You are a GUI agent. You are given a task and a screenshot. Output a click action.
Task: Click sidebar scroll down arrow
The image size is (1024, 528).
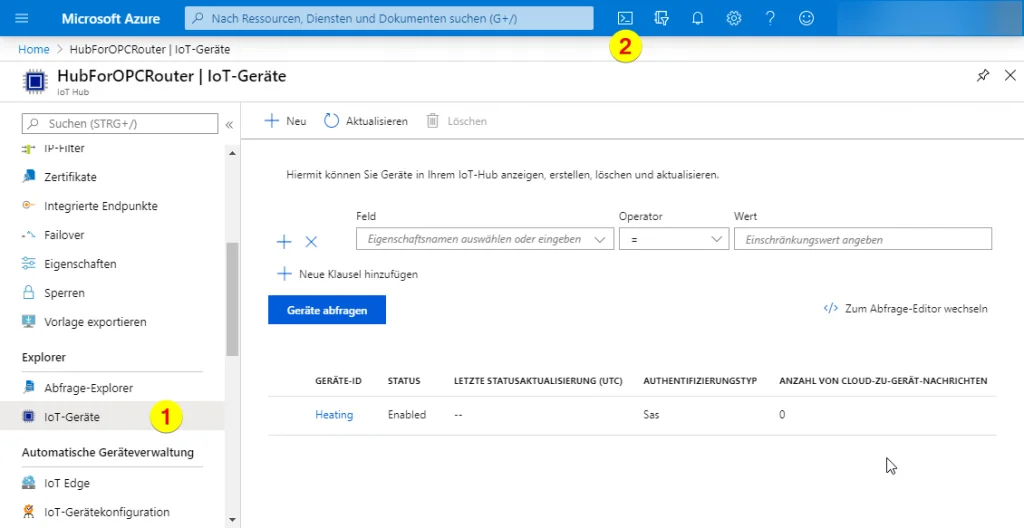[x=232, y=520]
